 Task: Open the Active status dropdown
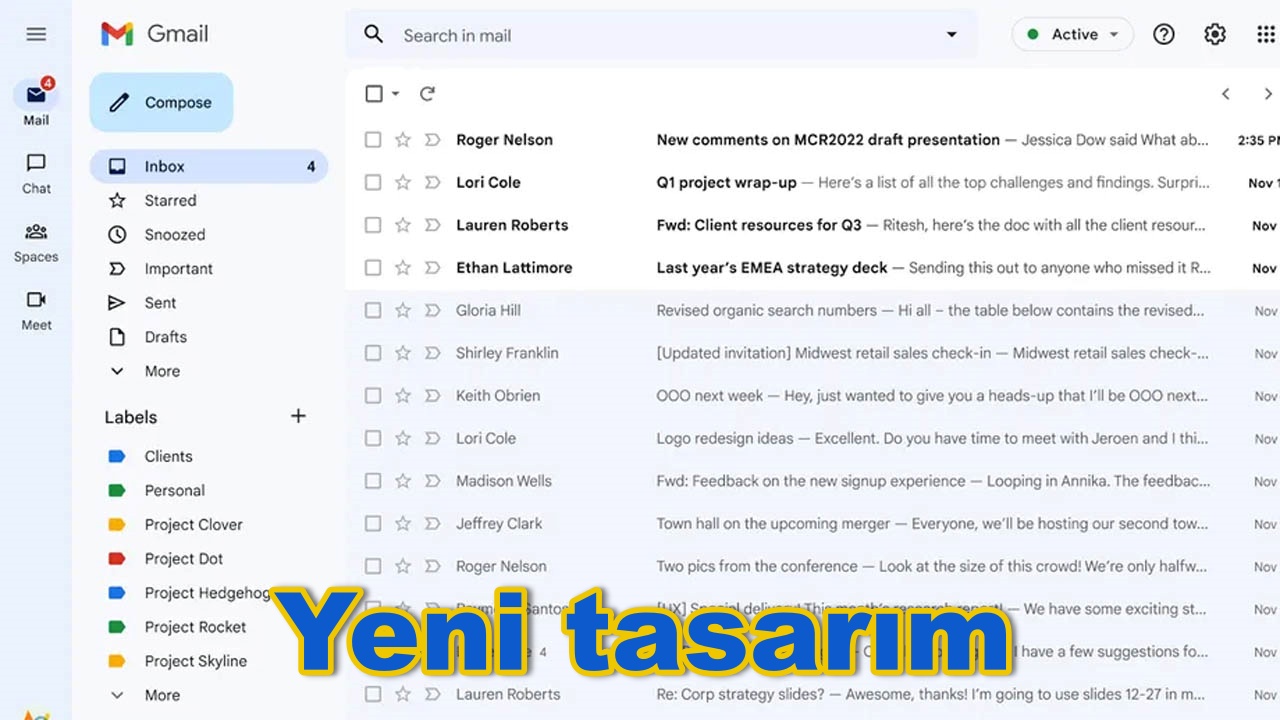click(1073, 35)
